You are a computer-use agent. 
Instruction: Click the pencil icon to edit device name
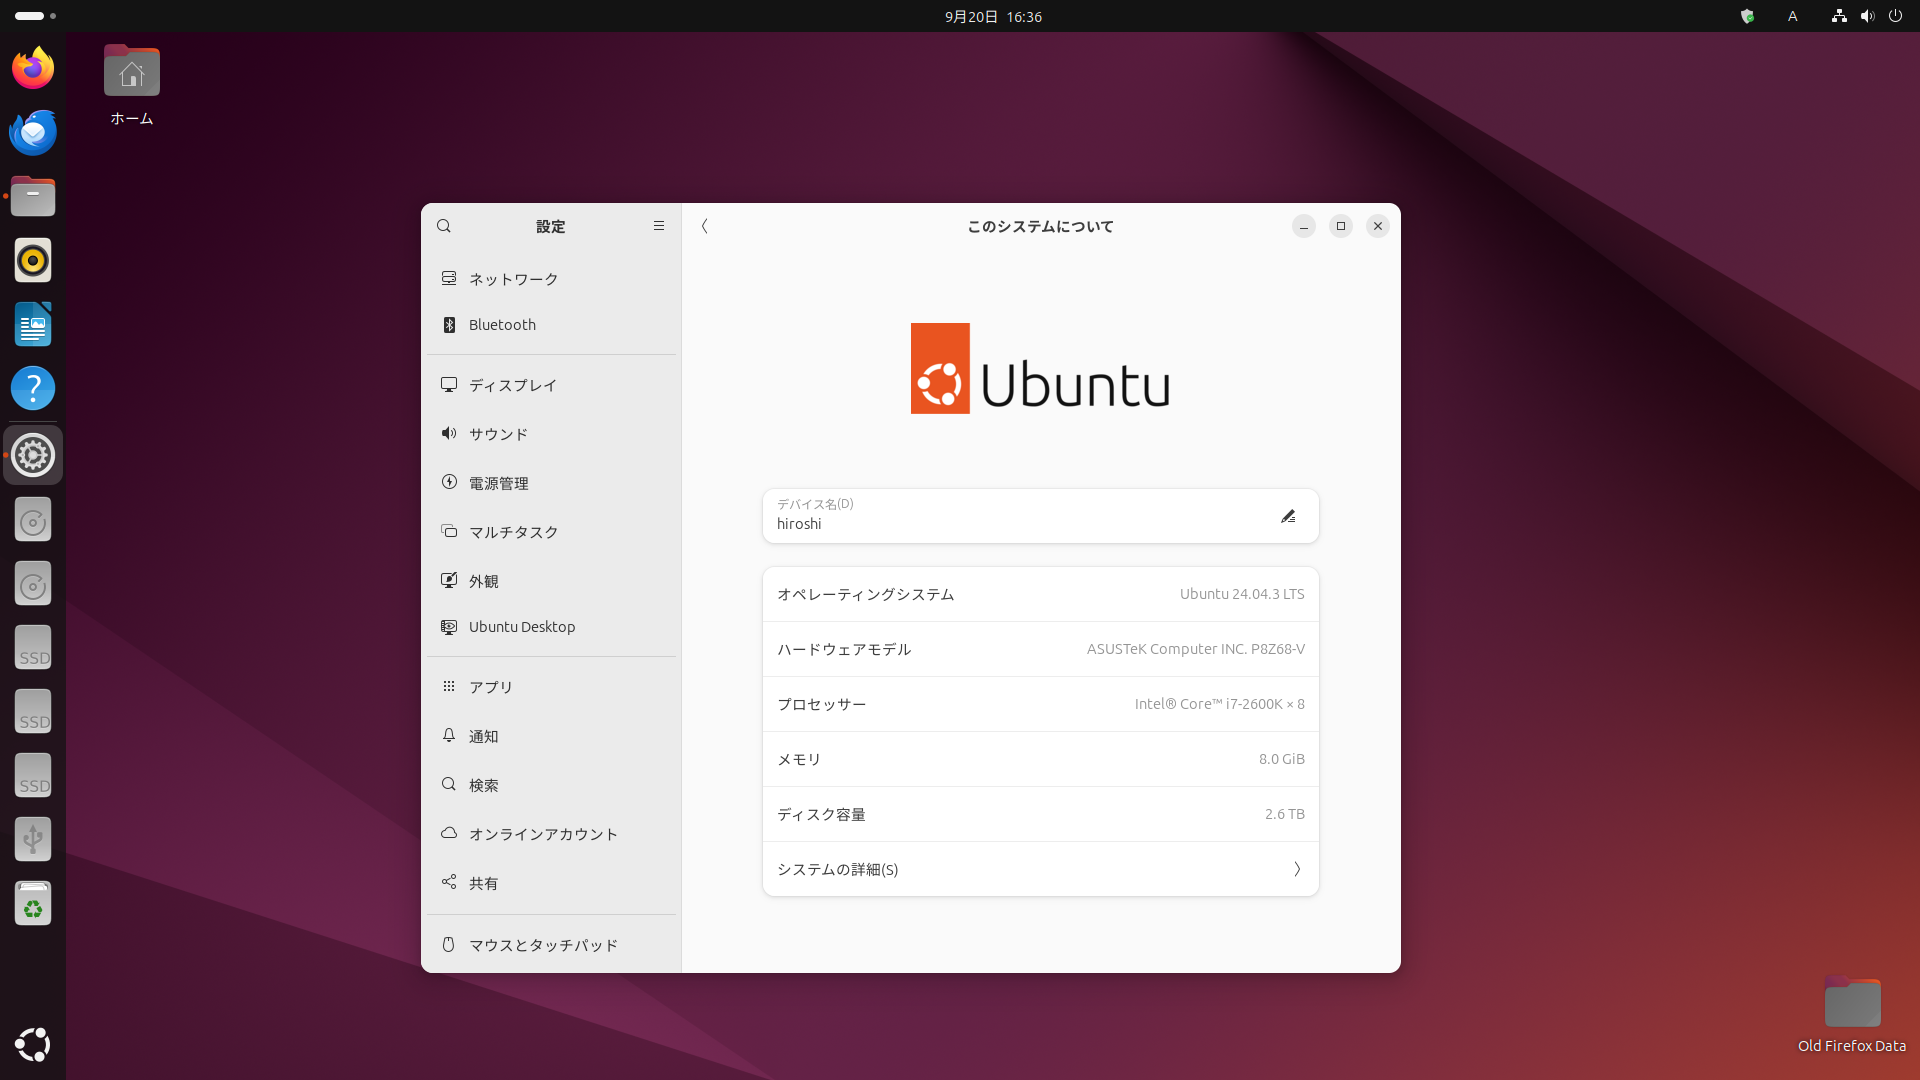pyautogui.click(x=1288, y=516)
